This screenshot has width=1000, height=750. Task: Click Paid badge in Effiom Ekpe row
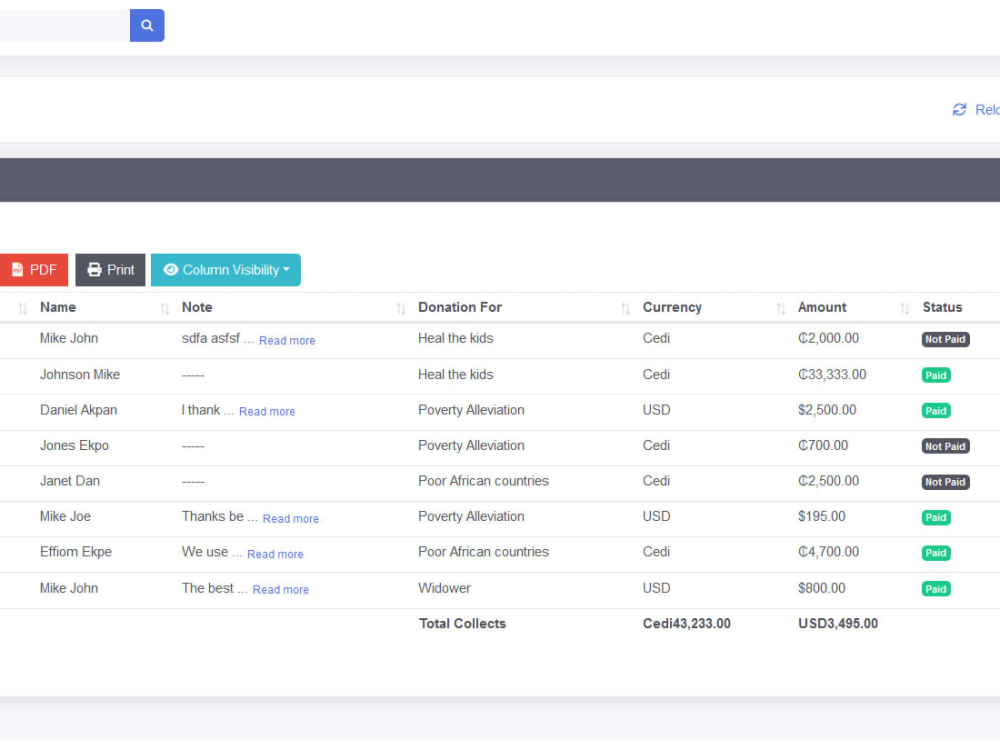(x=936, y=553)
